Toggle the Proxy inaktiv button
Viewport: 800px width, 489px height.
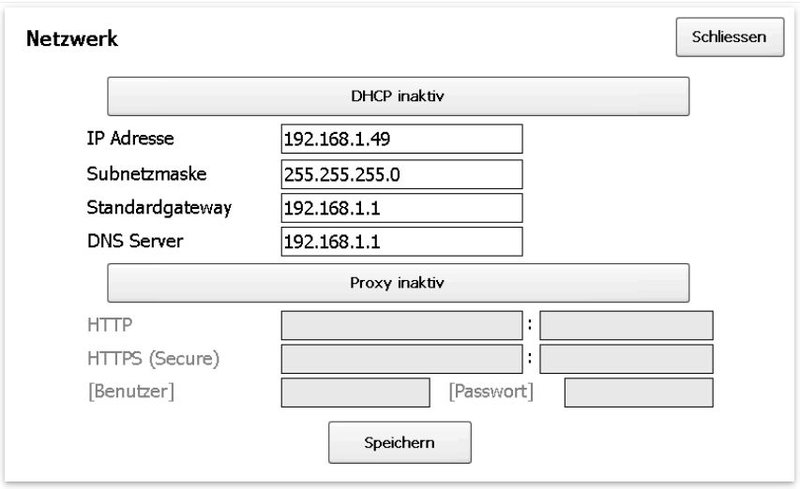point(398,283)
